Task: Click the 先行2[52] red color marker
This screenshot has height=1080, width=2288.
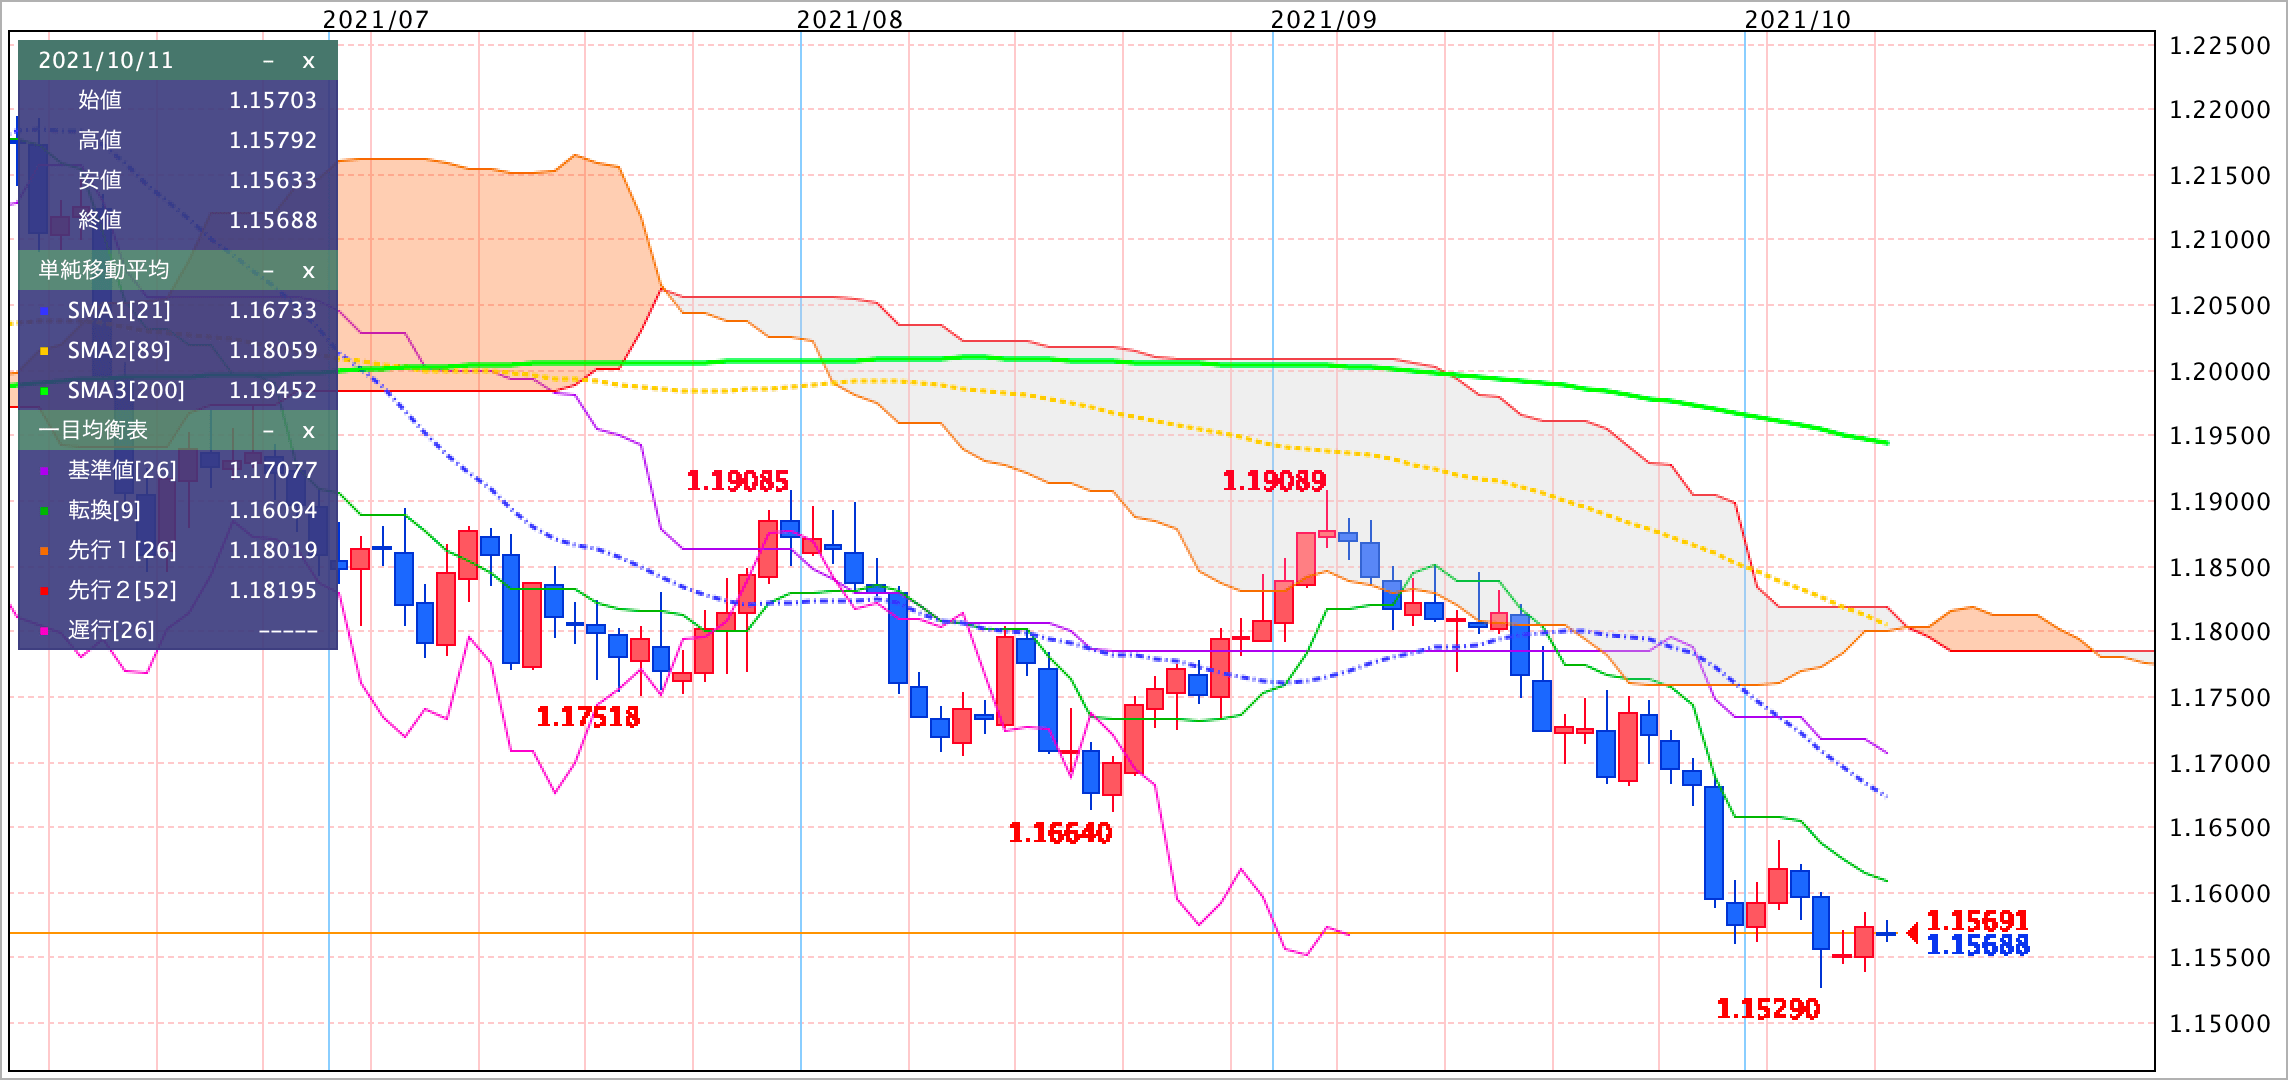Action: click(44, 592)
